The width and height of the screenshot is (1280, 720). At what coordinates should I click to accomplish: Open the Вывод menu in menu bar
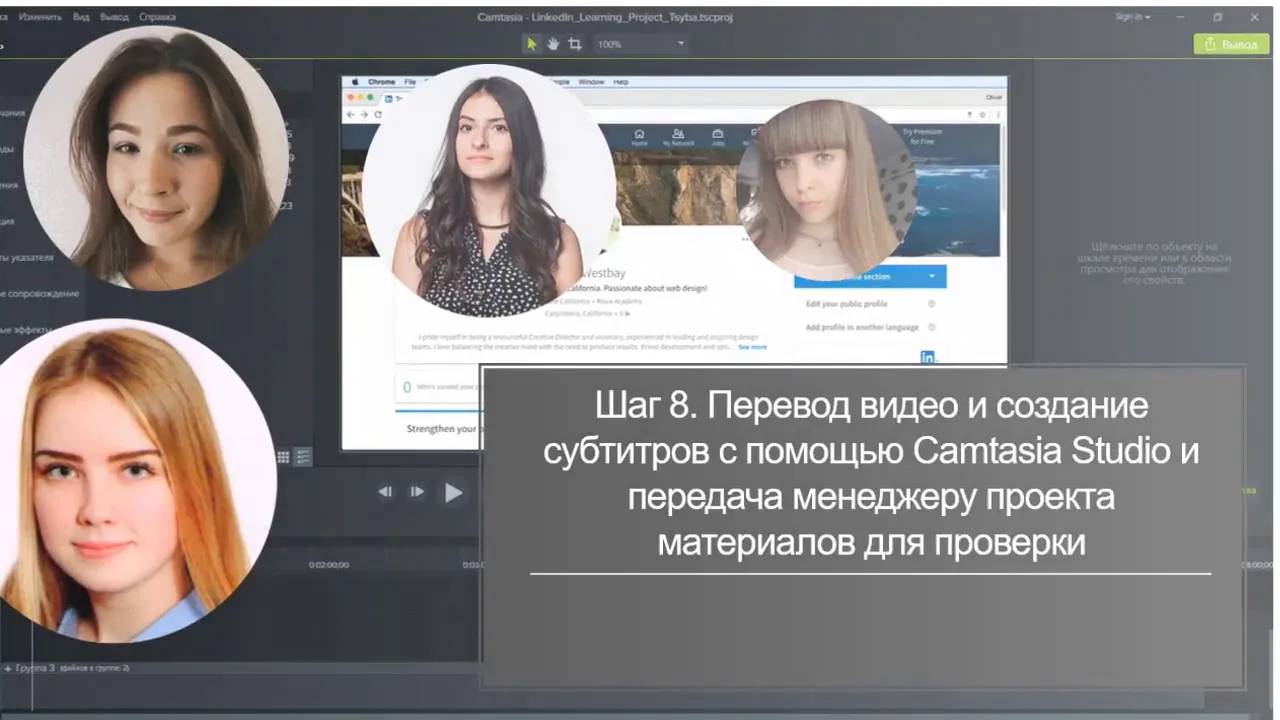[x=114, y=17]
